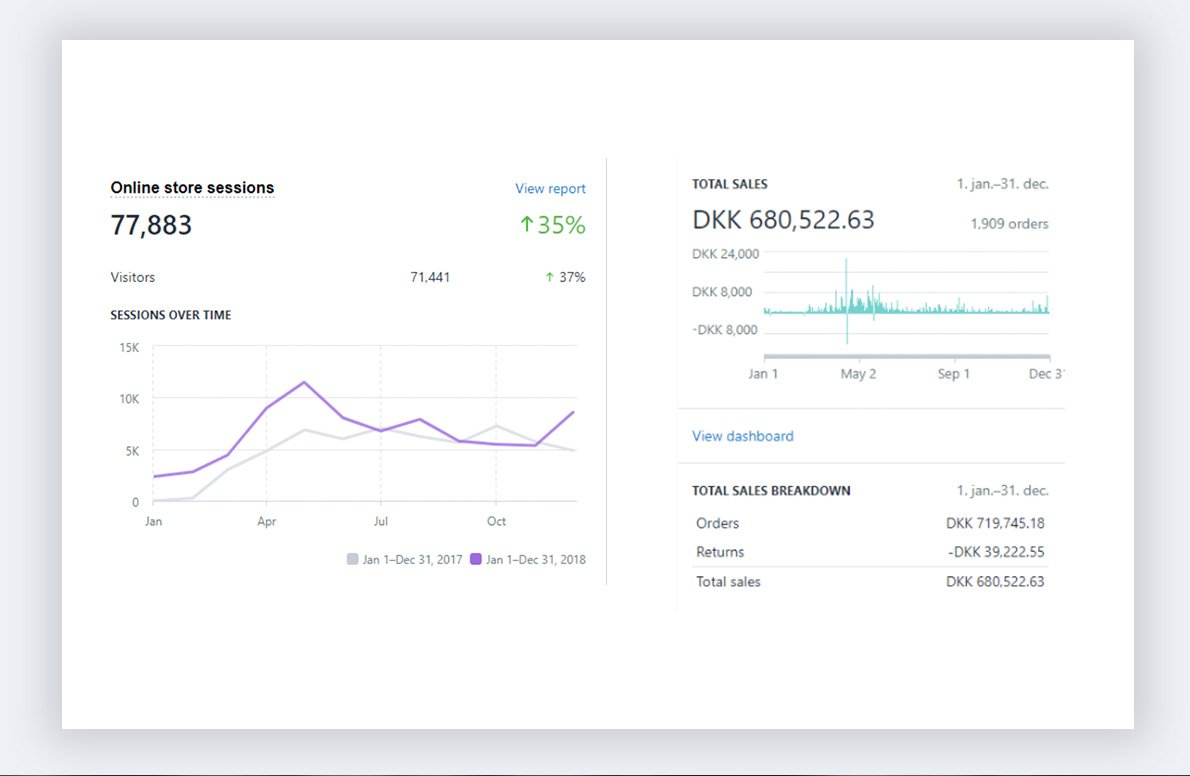The image size is (1190, 776).
Task: Click the May 2 axis label
Action: click(x=858, y=374)
